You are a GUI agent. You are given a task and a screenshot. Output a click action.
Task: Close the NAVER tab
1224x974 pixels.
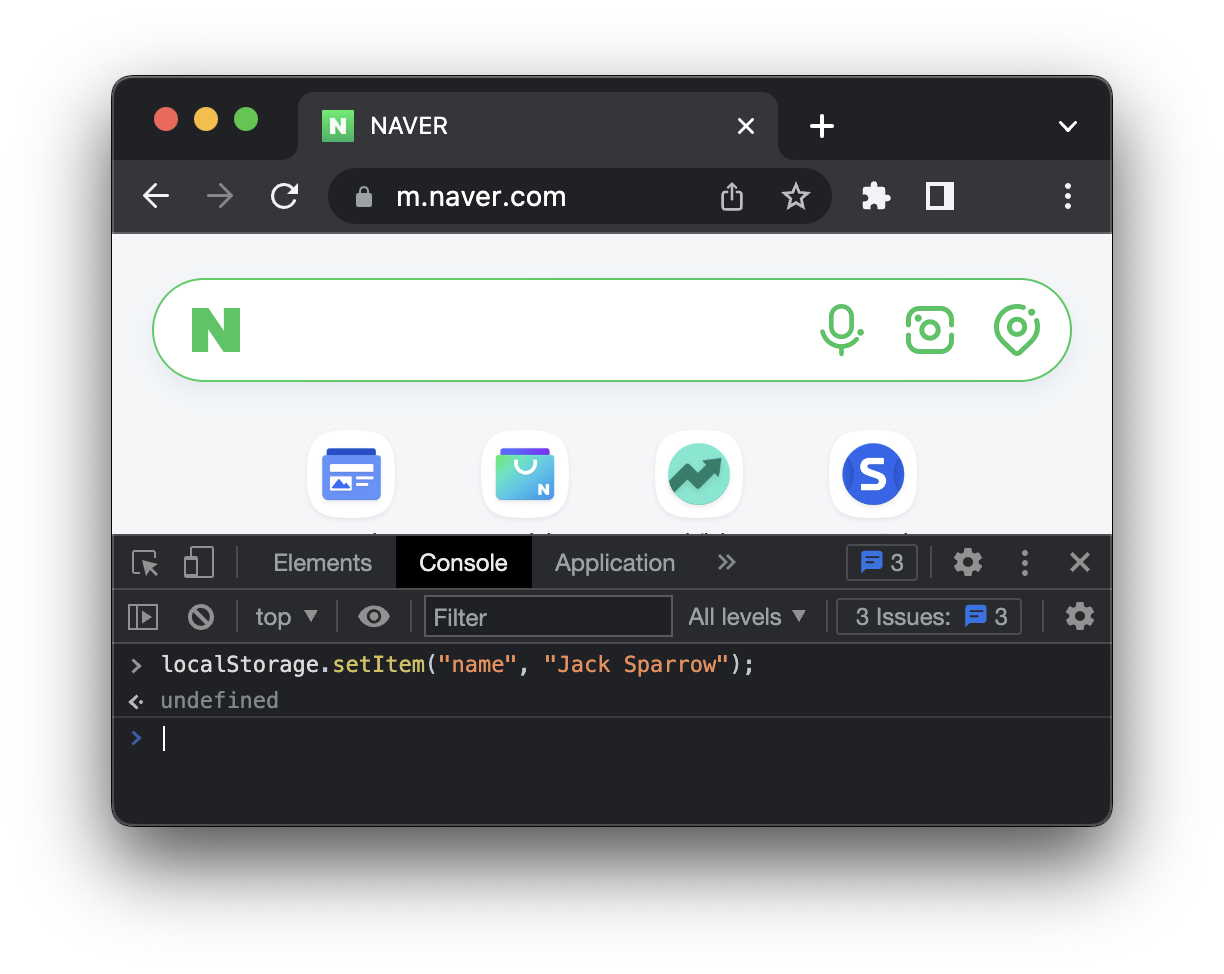[746, 126]
